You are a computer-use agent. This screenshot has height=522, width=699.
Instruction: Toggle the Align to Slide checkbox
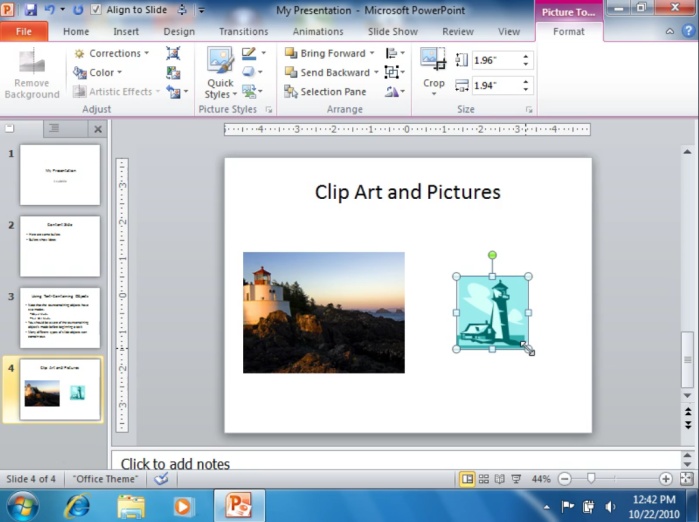[96, 10]
